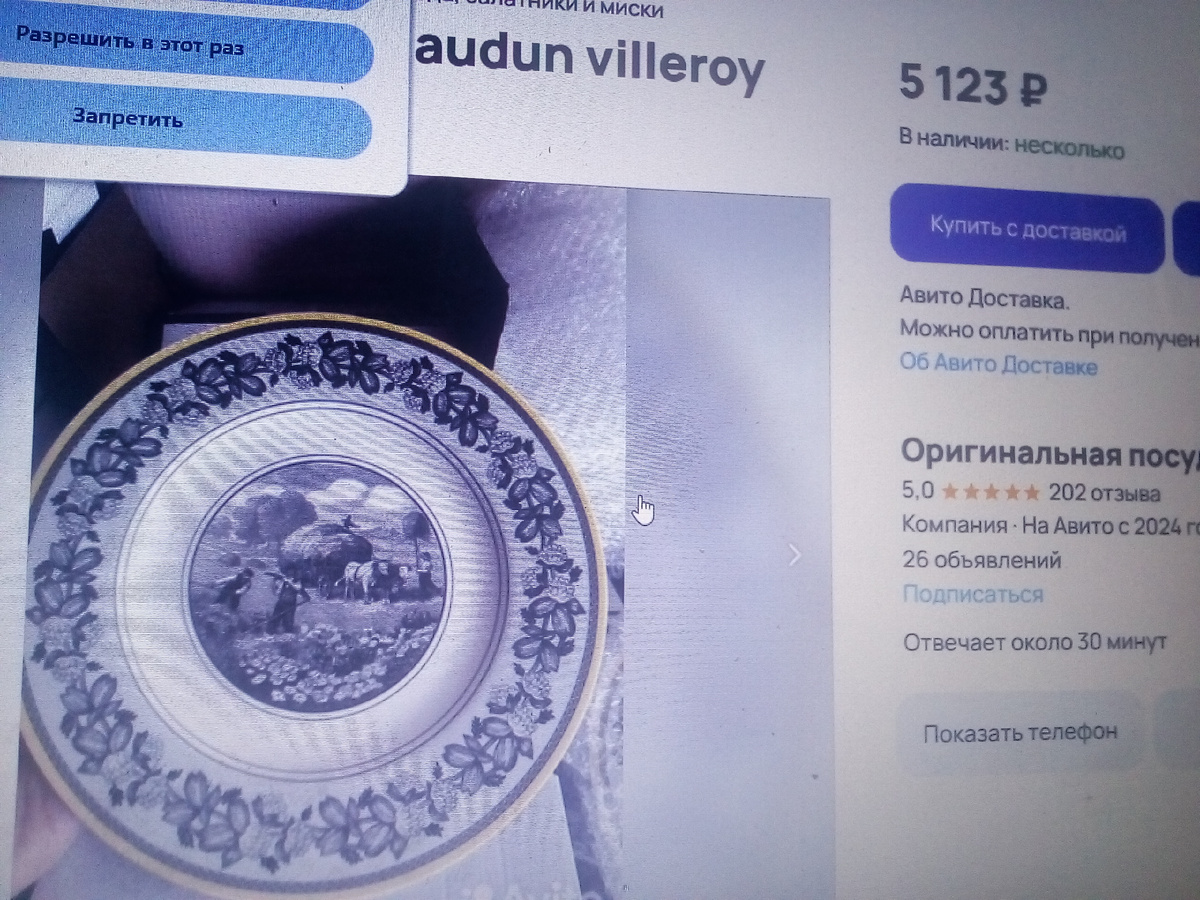The image size is (1200, 900).
Task: Show seller phone with 'Показать телефон'
Action: click(x=1019, y=733)
